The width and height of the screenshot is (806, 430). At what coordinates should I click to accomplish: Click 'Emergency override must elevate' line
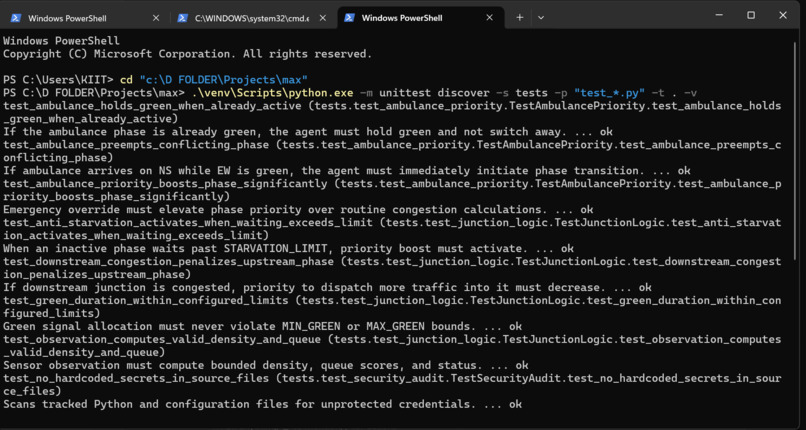[x=298, y=210]
